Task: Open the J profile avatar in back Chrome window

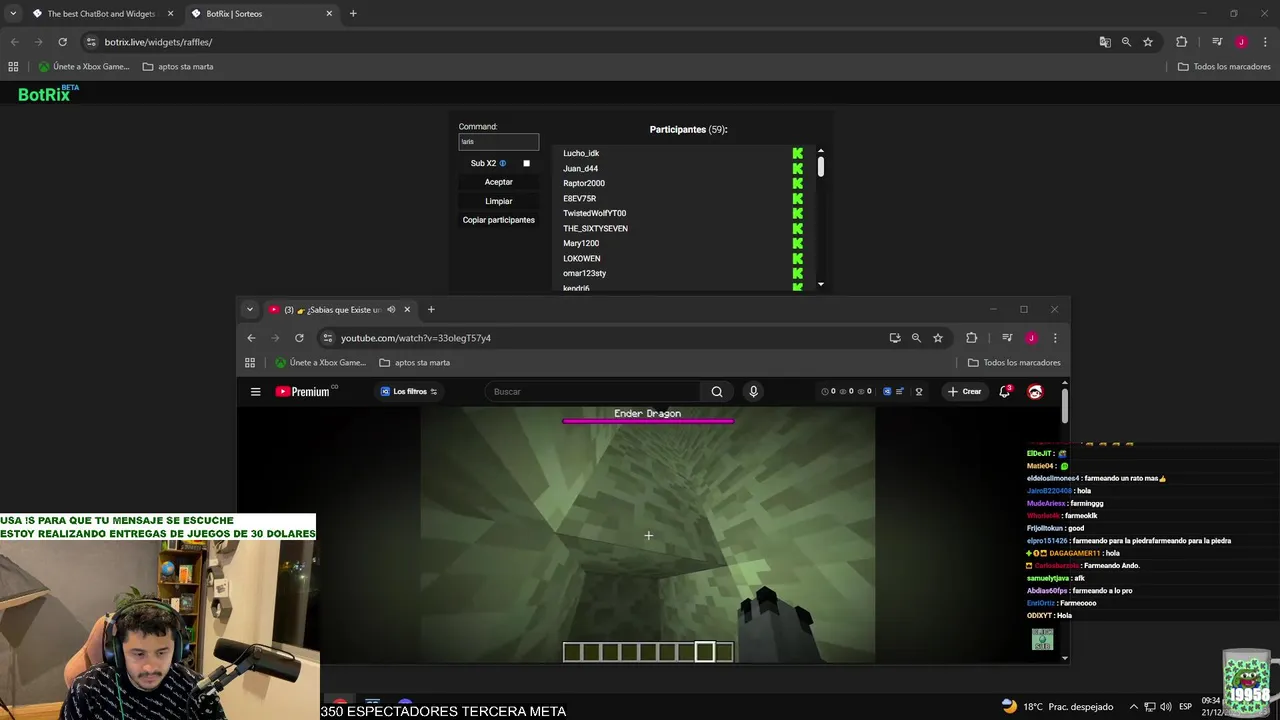Action: coord(1241,42)
